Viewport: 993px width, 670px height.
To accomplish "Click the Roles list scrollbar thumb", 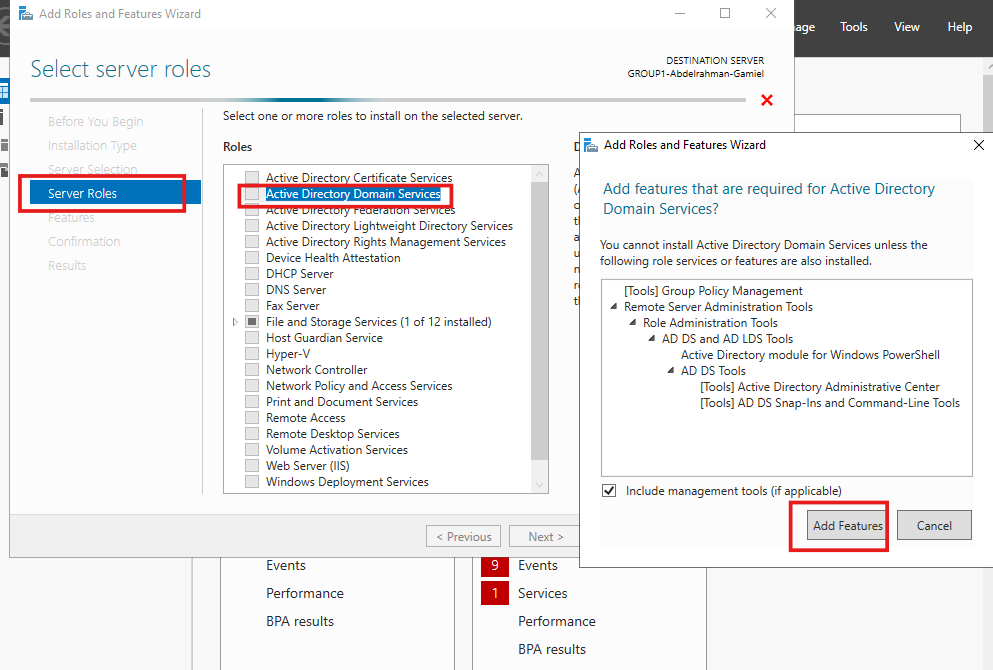I will 539,320.
